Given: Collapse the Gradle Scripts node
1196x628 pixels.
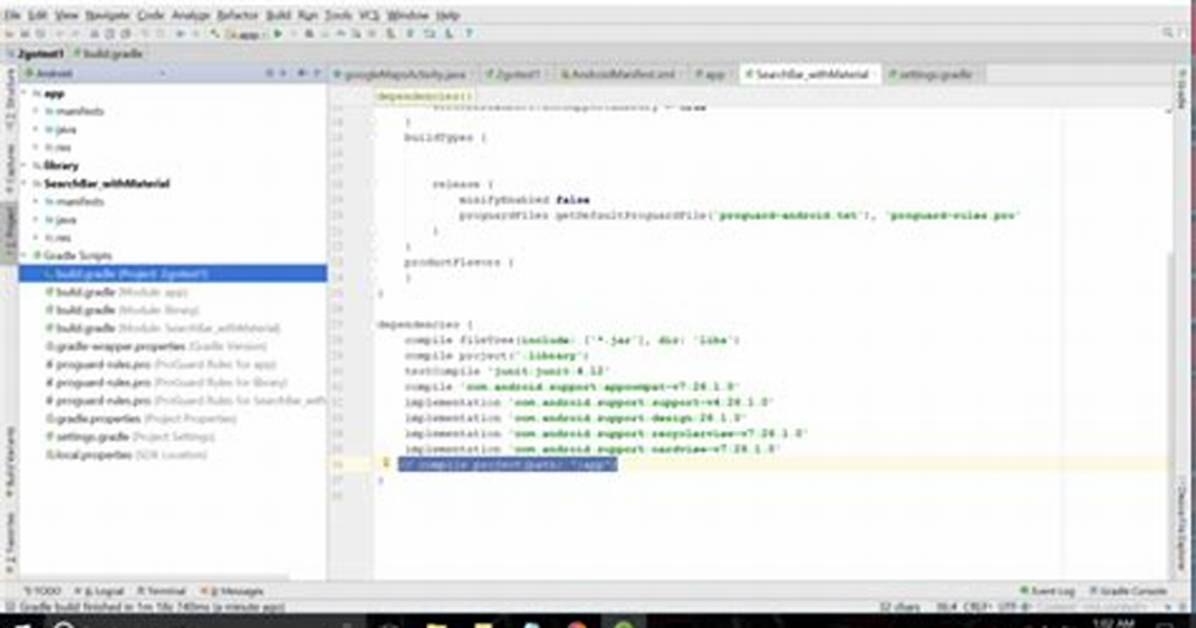Looking at the screenshot, I should [x=25, y=256].
